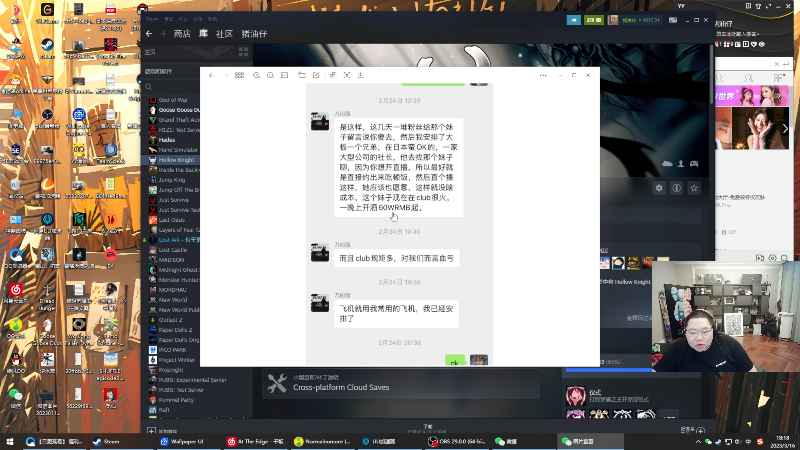Go back in Steam navigation
This screenshot has width=800, height=450.
[x=149, y=34]
